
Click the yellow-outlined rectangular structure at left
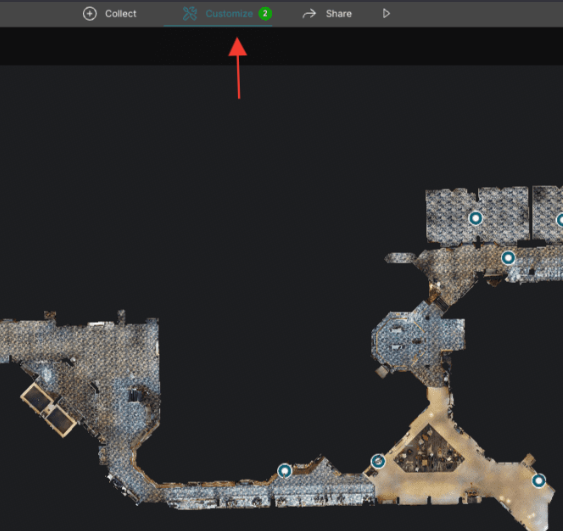coord(48,409)
